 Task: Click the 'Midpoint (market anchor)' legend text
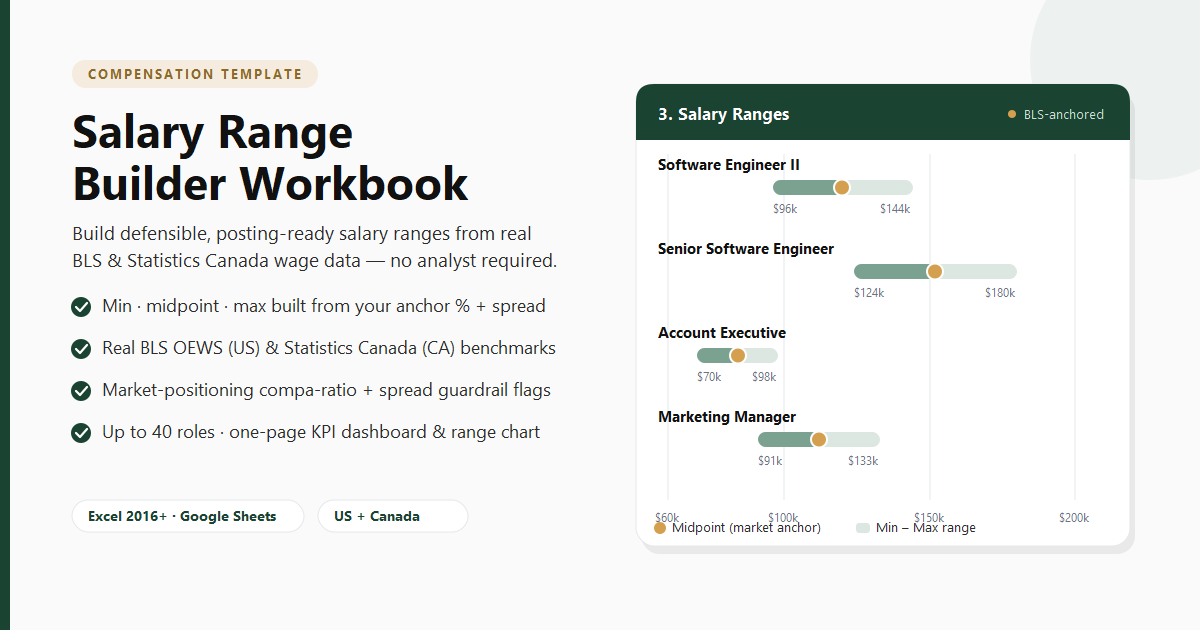pyautogui.click(x=746, y=527)
